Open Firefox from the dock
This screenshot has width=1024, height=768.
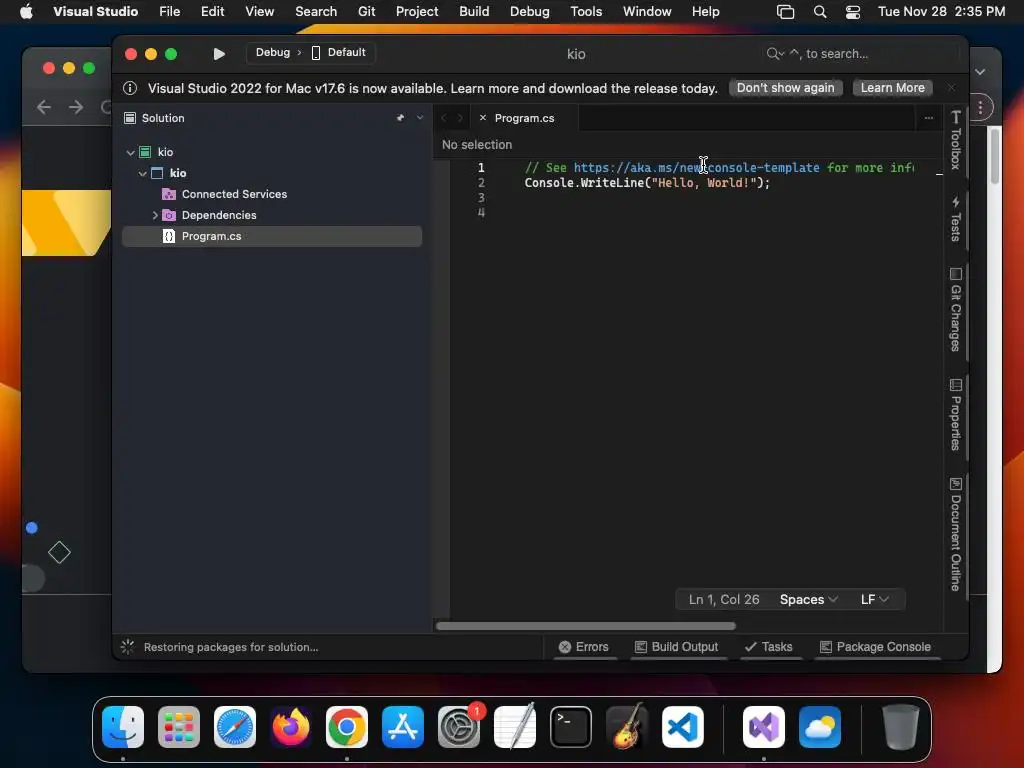click(291, 727)
